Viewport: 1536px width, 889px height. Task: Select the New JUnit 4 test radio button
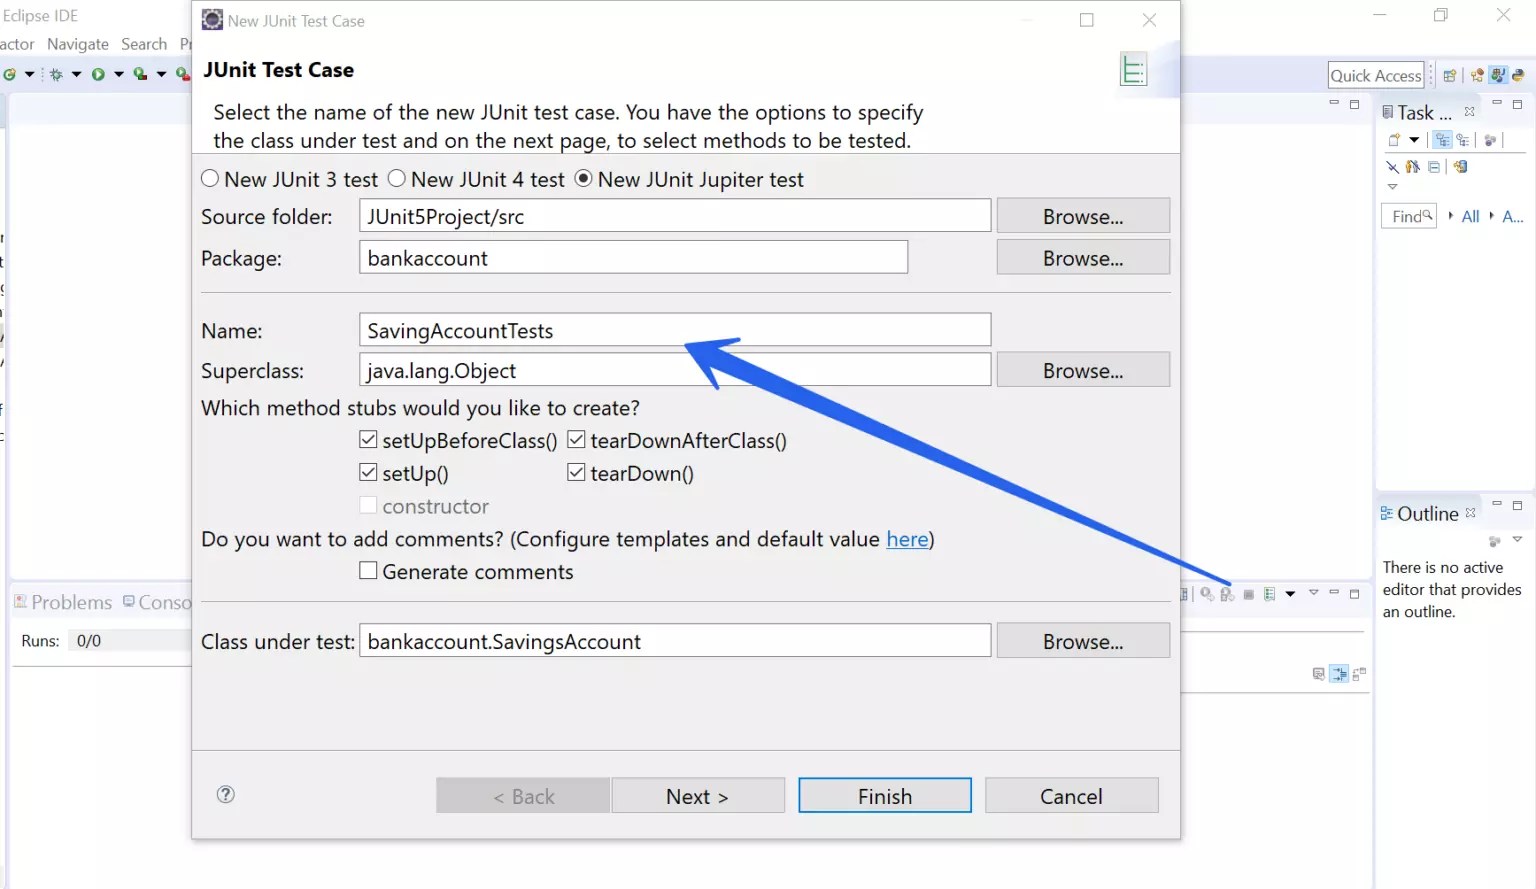396,178
